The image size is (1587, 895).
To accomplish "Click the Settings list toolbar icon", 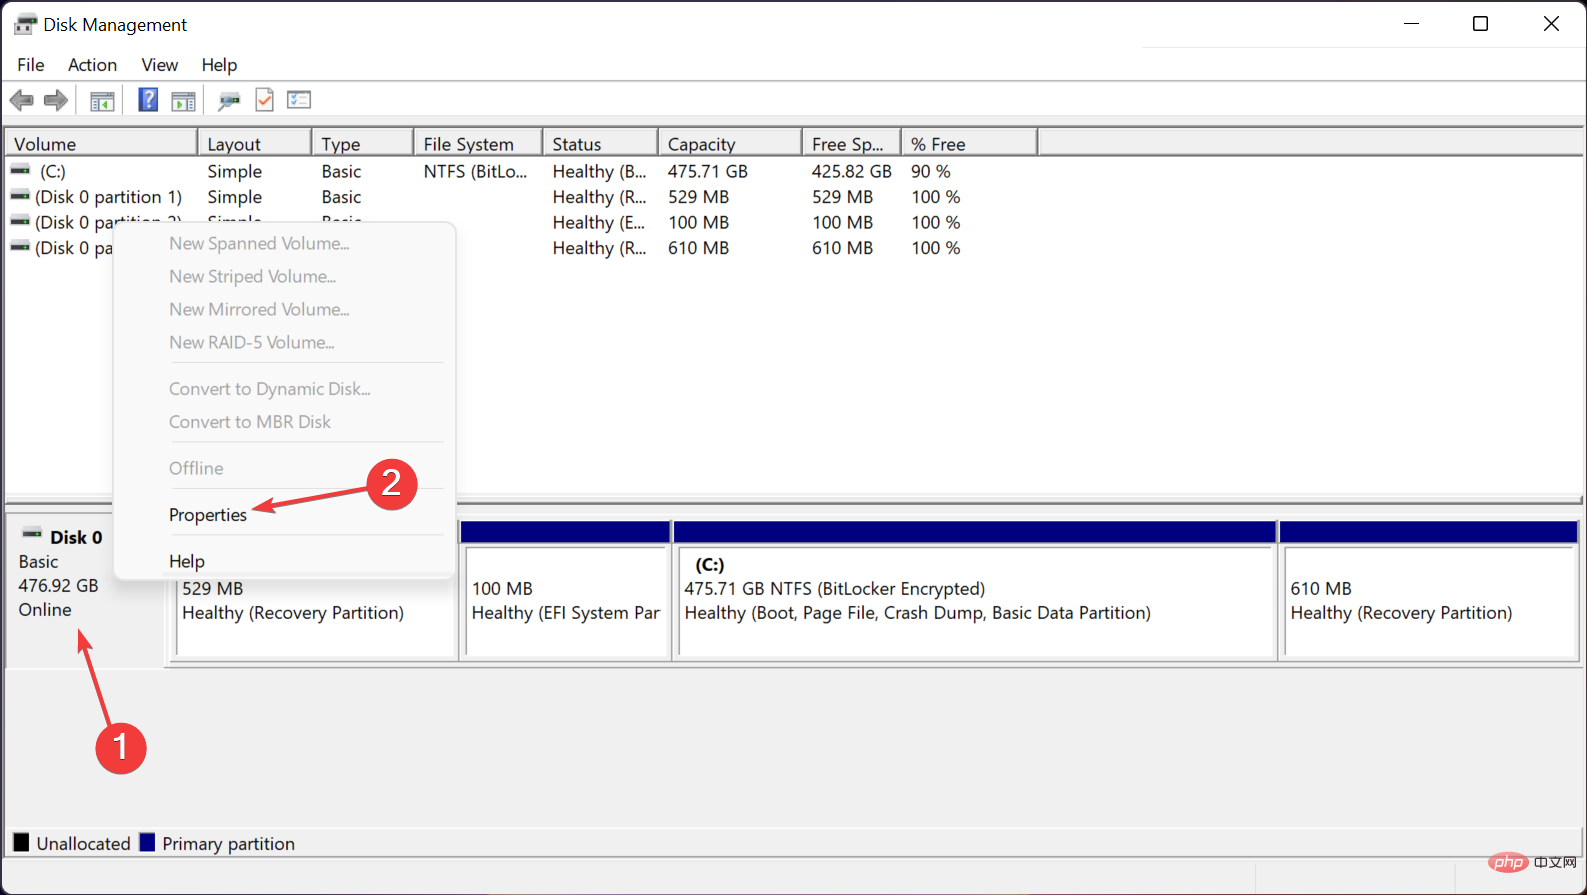I will (299, 100).
